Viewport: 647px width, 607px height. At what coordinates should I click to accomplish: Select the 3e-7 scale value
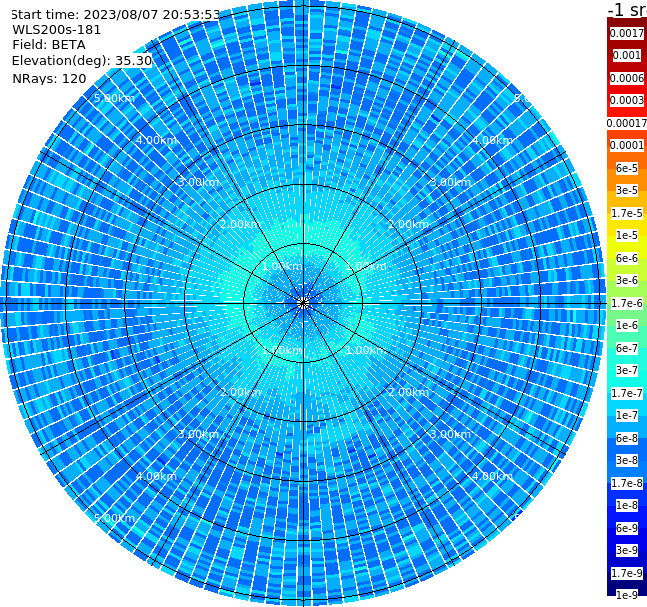click(627, 370)
